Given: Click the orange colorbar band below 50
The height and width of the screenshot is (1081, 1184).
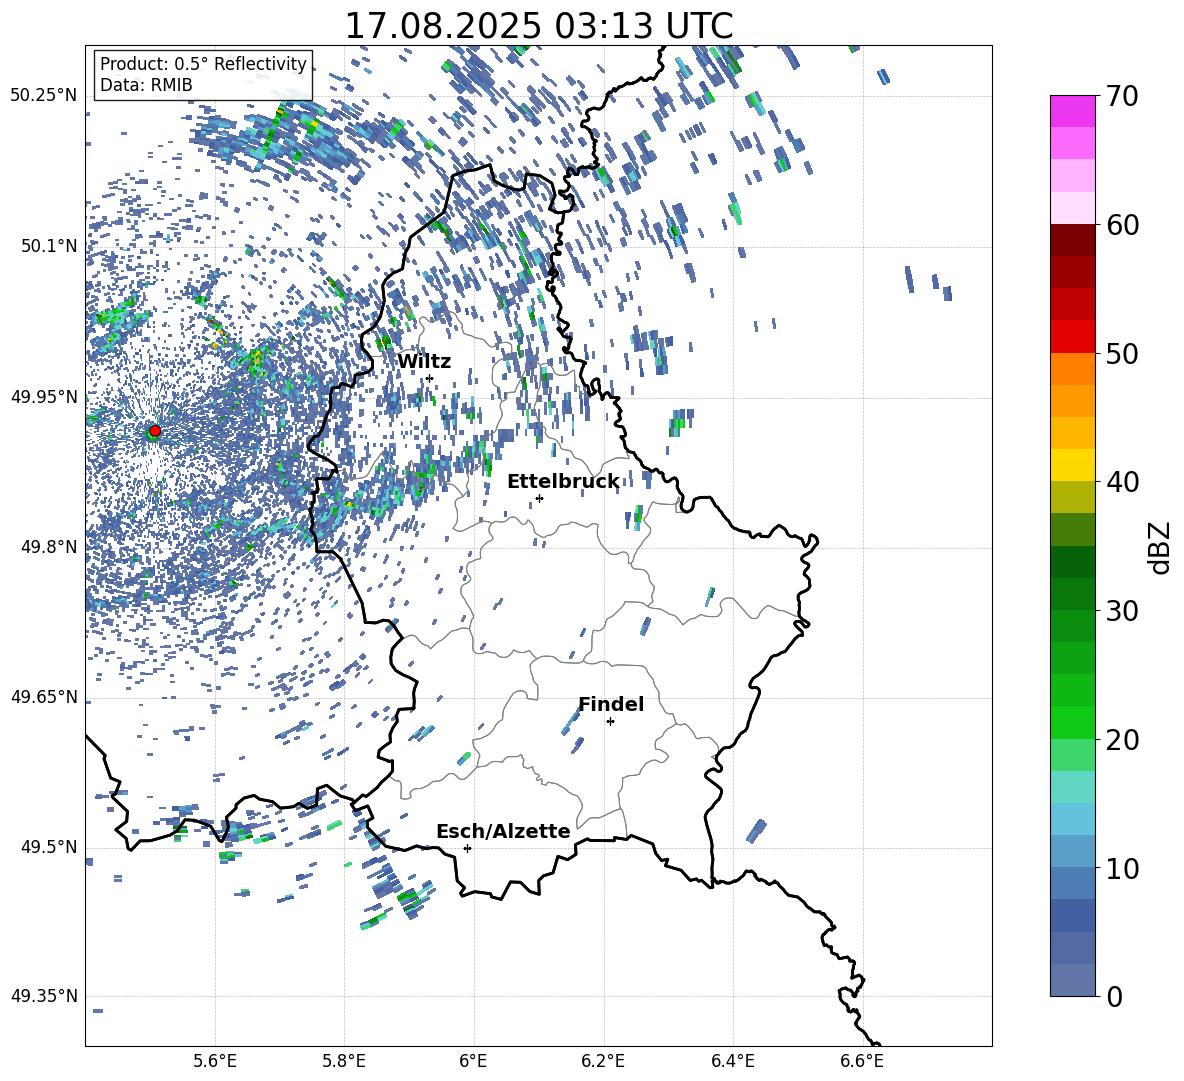Looking at the screenshot, I should tap(1072, 369).
